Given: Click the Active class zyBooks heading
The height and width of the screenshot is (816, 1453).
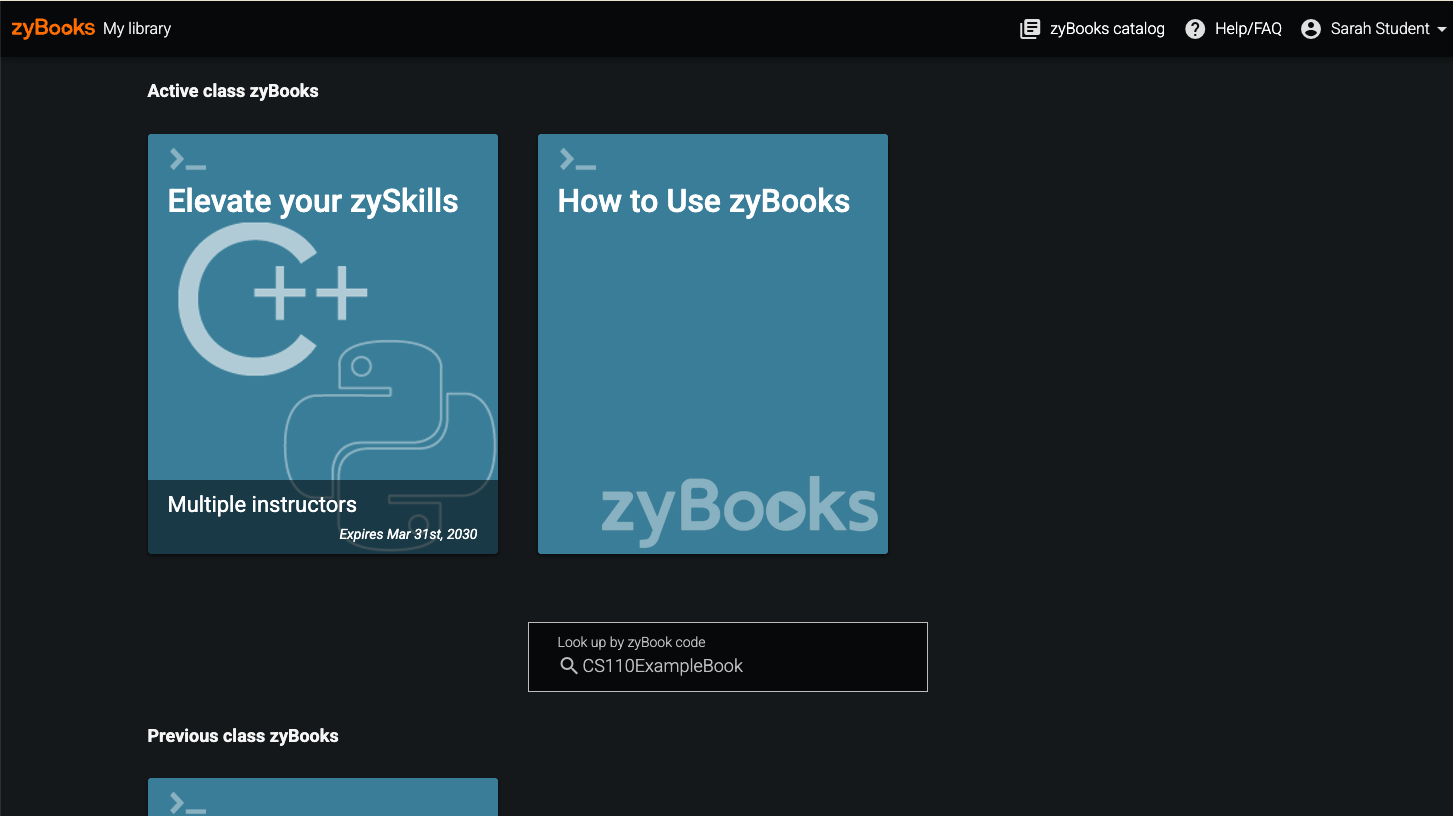Looking at the screenshot, I should (x=233, y=91).
